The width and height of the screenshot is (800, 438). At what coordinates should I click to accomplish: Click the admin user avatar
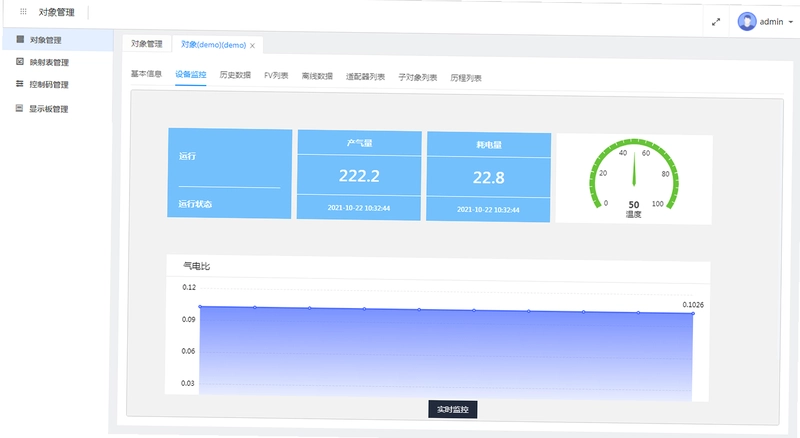tap(747, 21)
